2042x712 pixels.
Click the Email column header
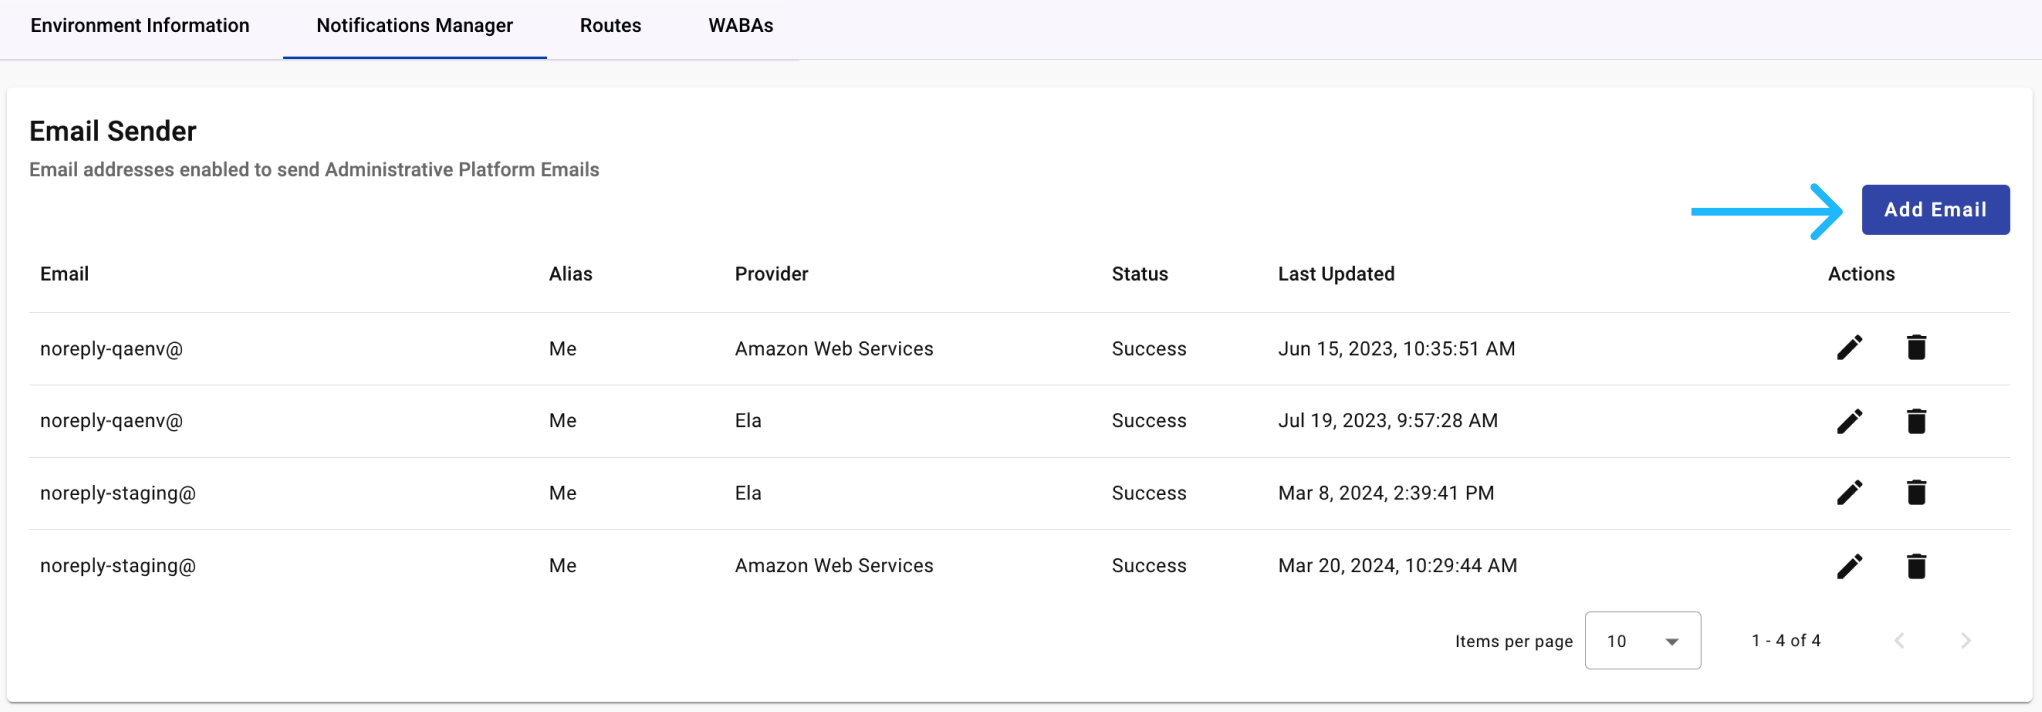click(65, 274)
